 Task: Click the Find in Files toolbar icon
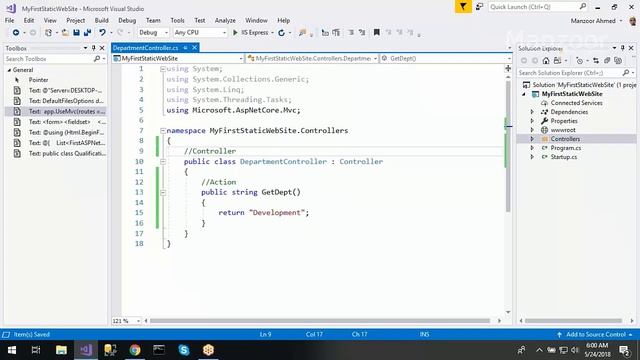(x=302, y=33)
